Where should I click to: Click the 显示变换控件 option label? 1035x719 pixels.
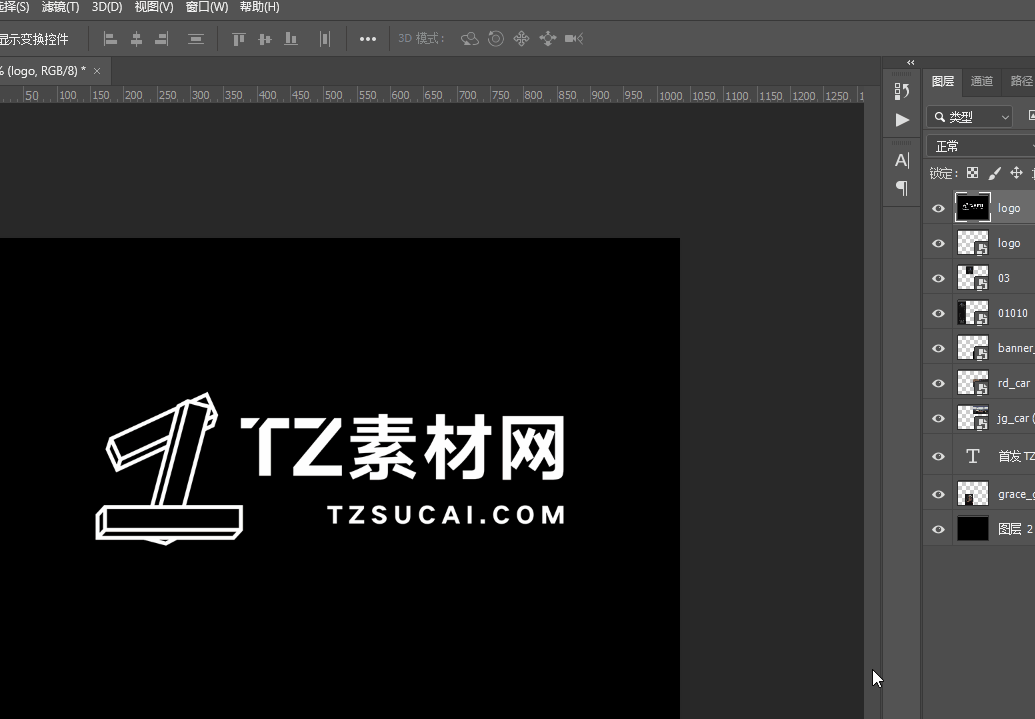[34, 39]
